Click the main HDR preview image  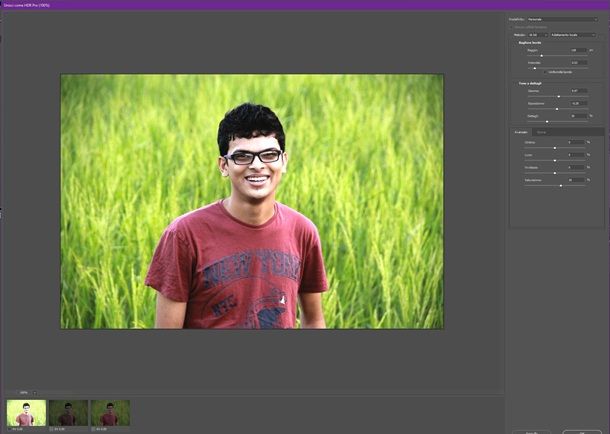pyautogui.click(x=251, y=201)
